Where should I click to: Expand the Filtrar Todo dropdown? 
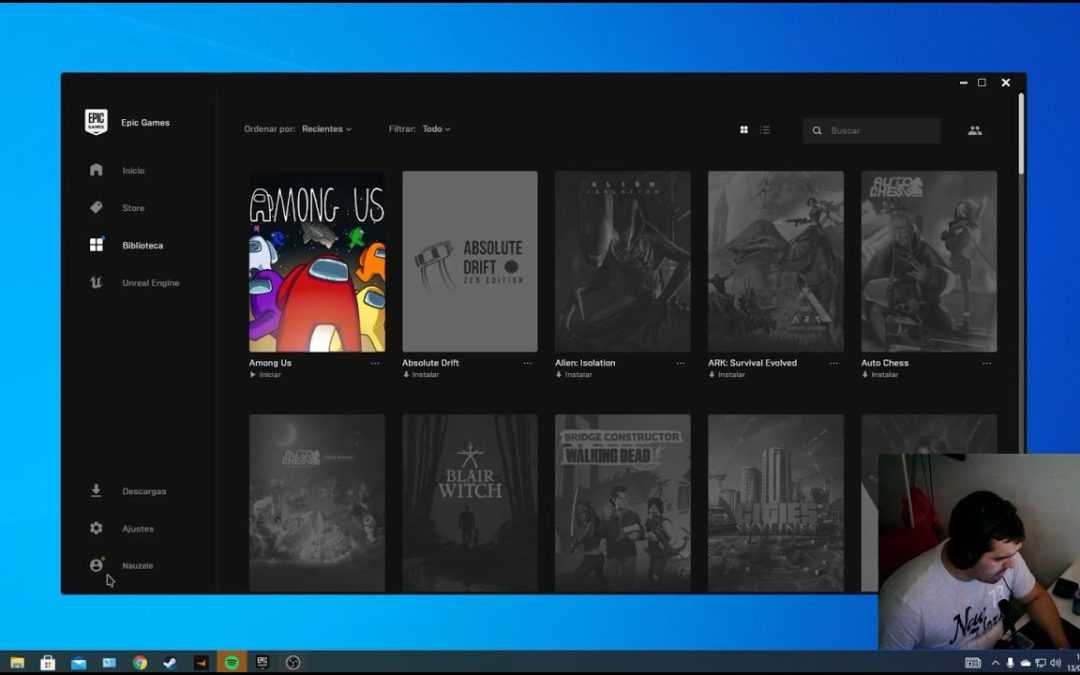point(435,129)
